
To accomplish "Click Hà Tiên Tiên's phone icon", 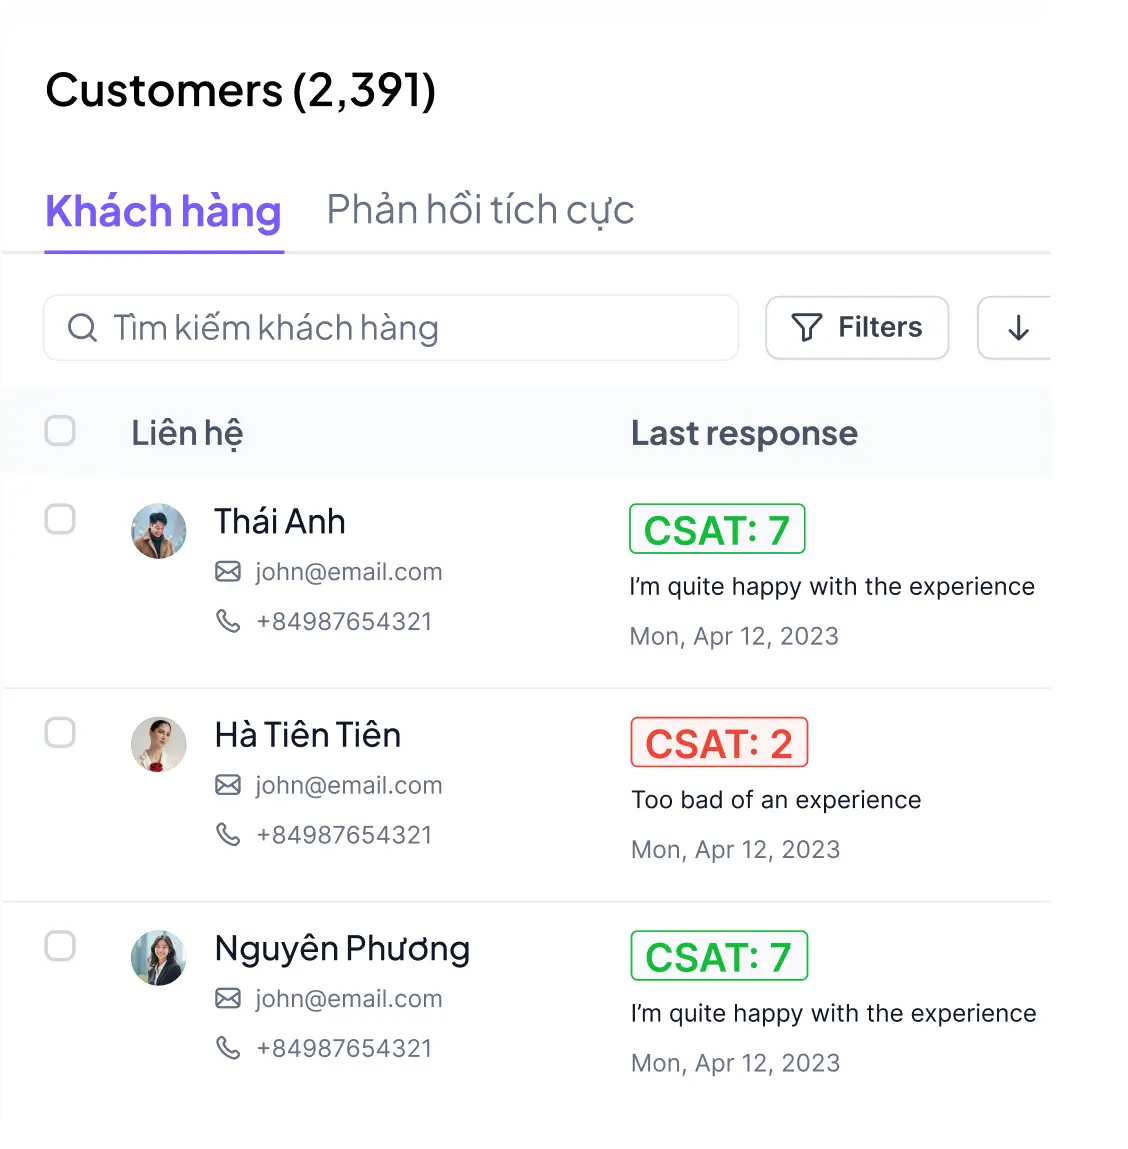I will 228,834.
